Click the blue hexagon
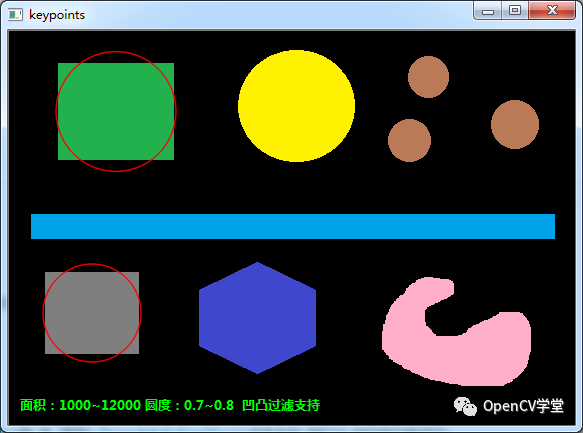This screenshot has width=583, height=433. point(257,318)
